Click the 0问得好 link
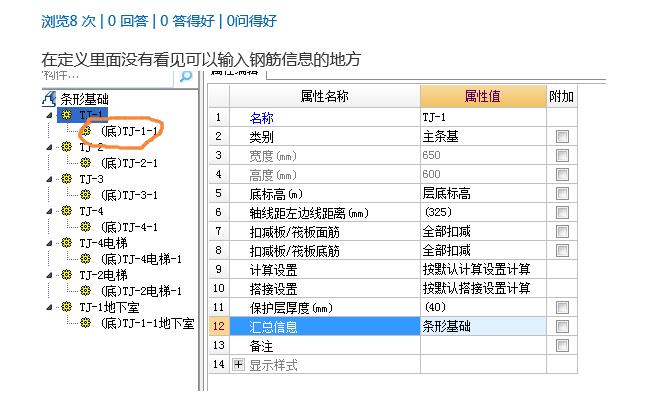Image resolution: width=662 pixels, height=398 pixels. [252, 21]
